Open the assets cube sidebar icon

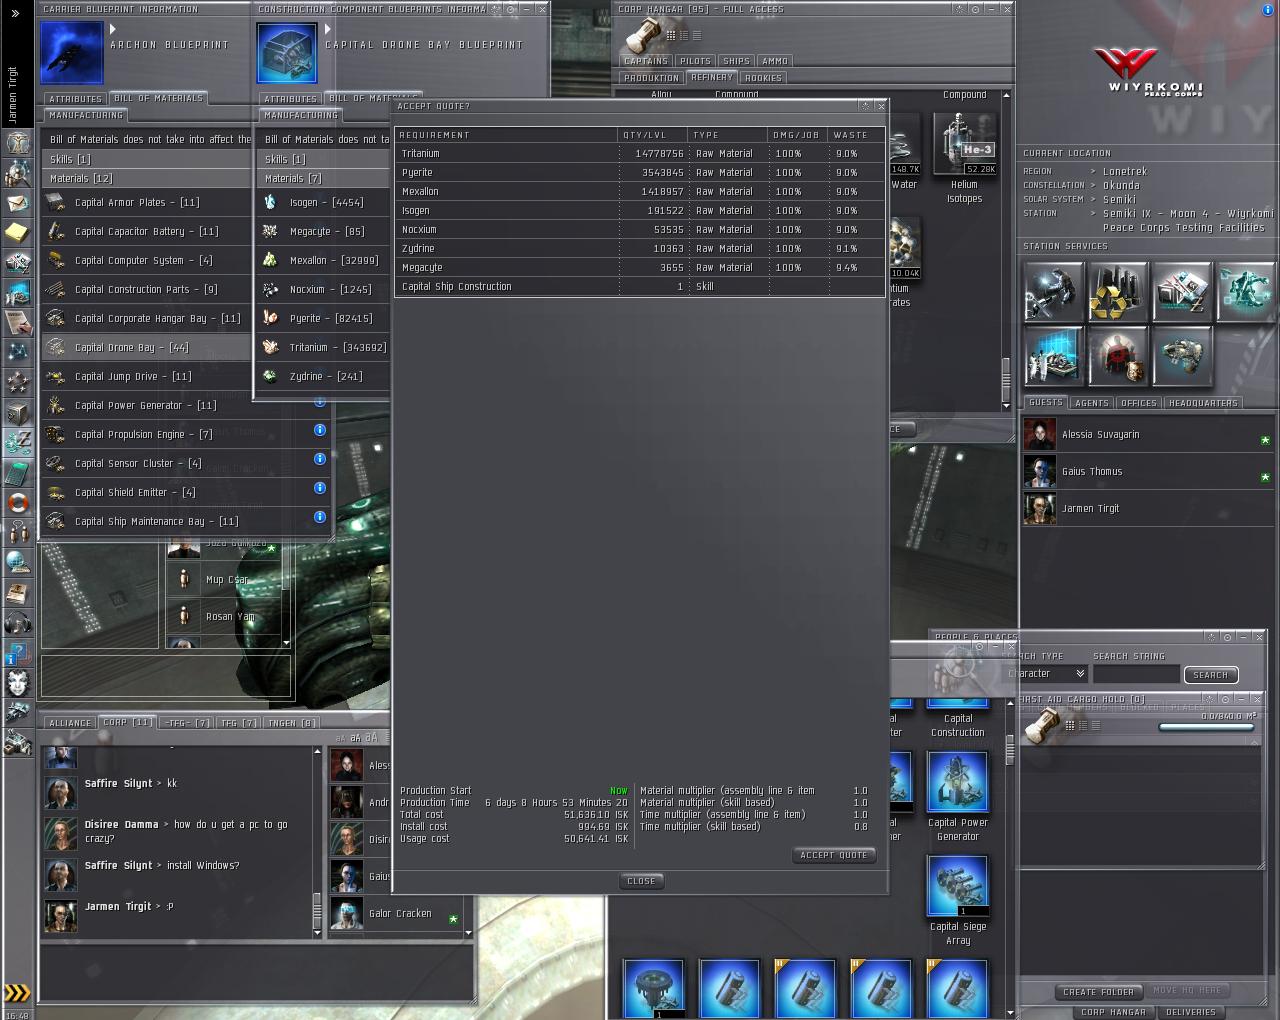point(18,412)
